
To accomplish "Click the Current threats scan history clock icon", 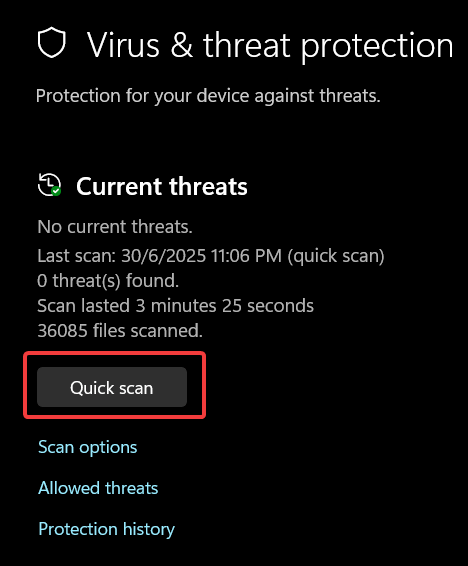I will click(49, 185).
